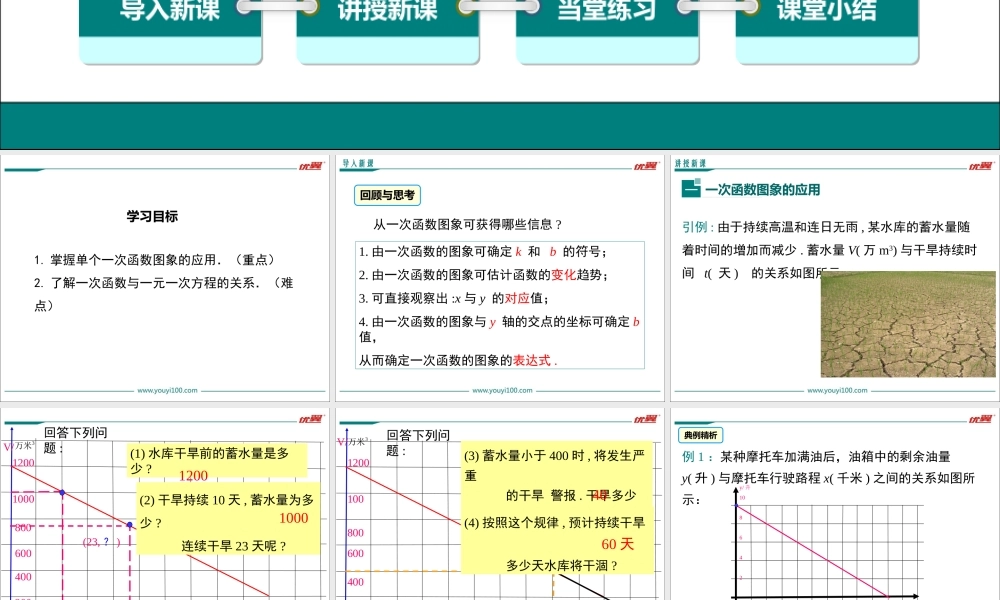Select the 当堂练习 tab

607,12
